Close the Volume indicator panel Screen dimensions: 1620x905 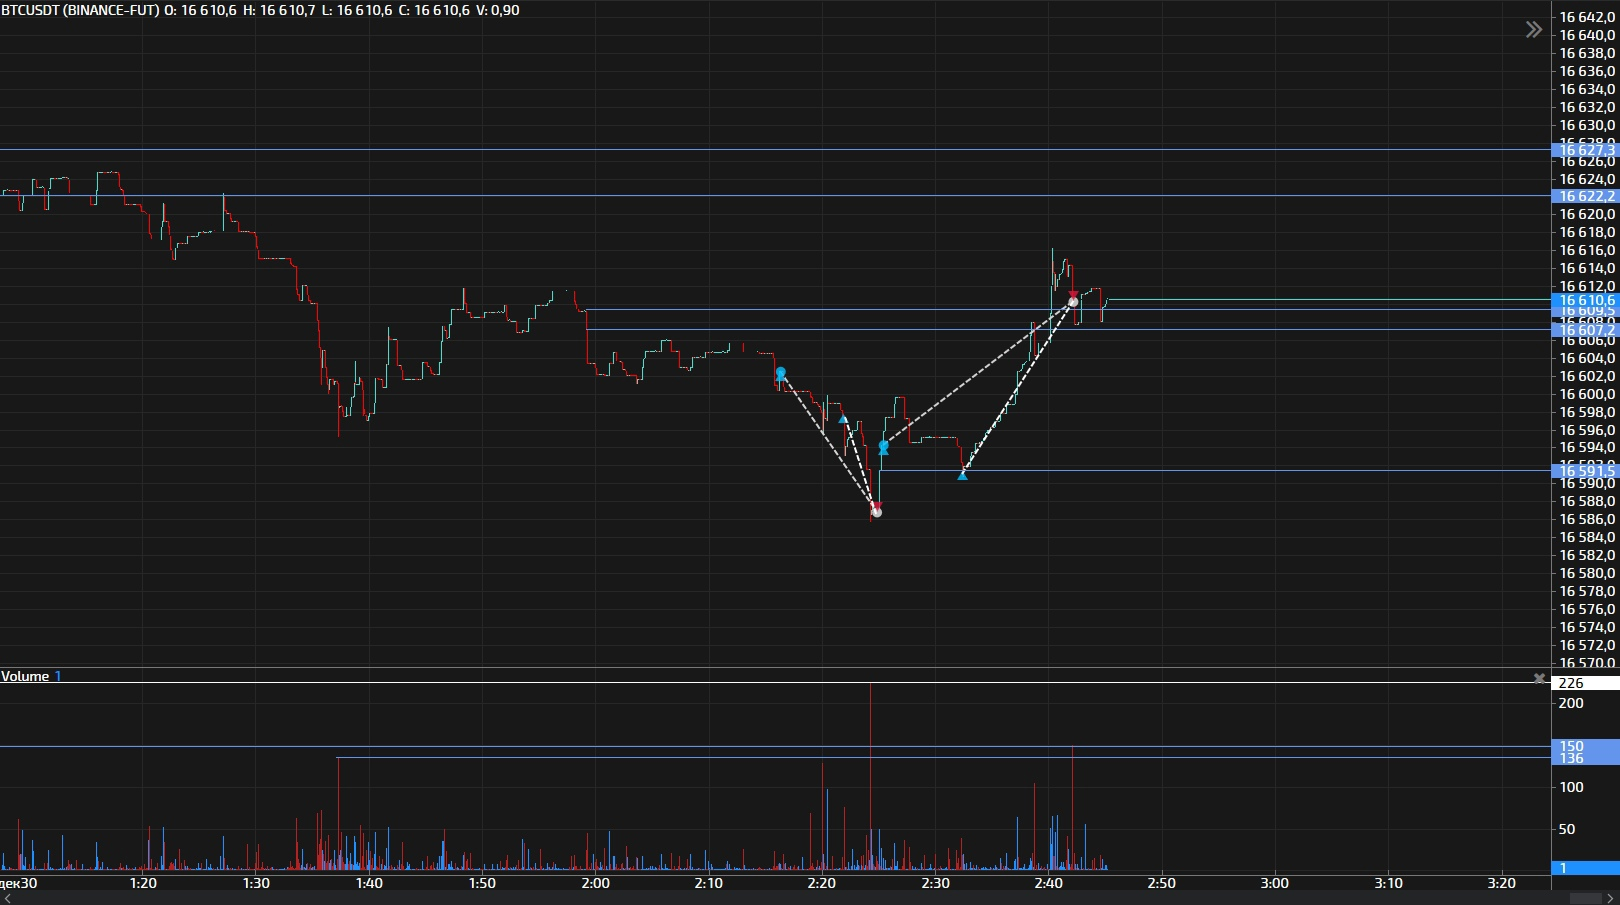coord(1539,678)
